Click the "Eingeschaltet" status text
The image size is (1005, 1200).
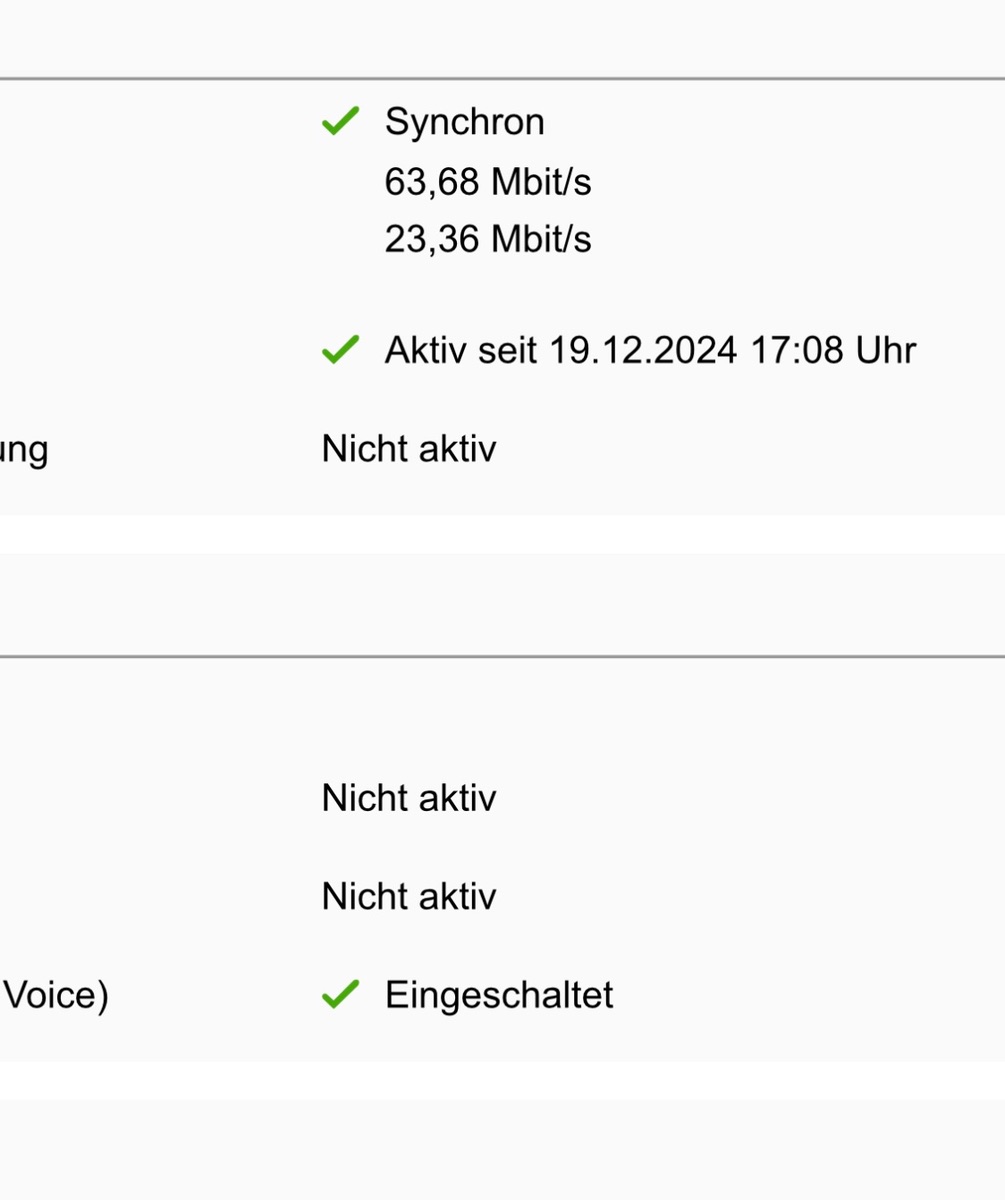coord(499,995)
